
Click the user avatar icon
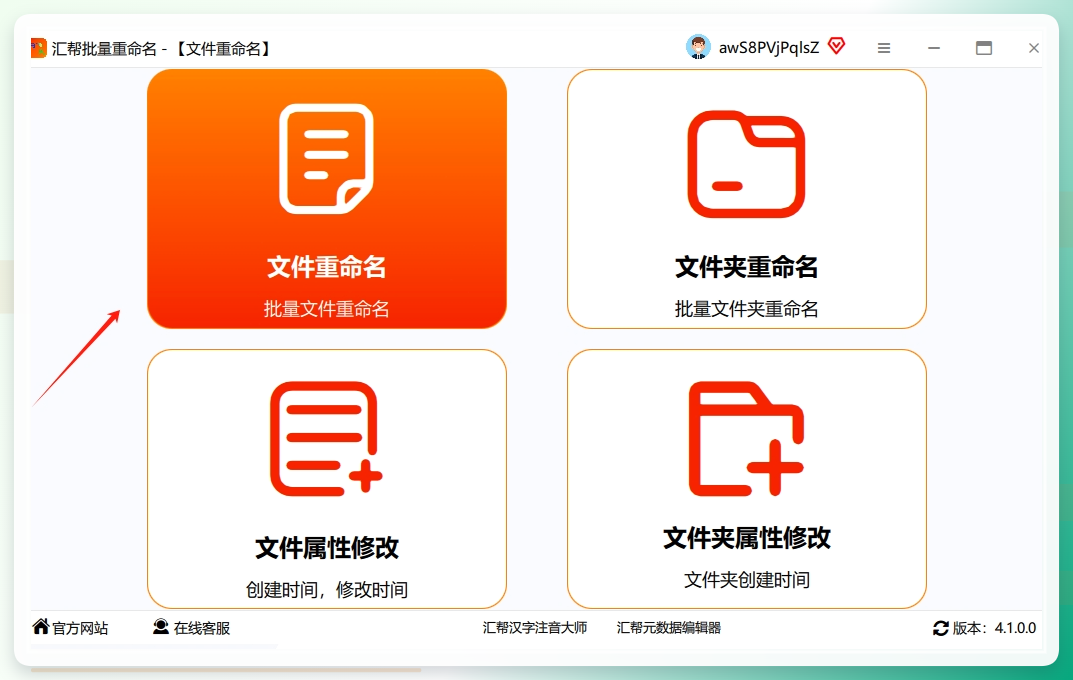point(698,47)
